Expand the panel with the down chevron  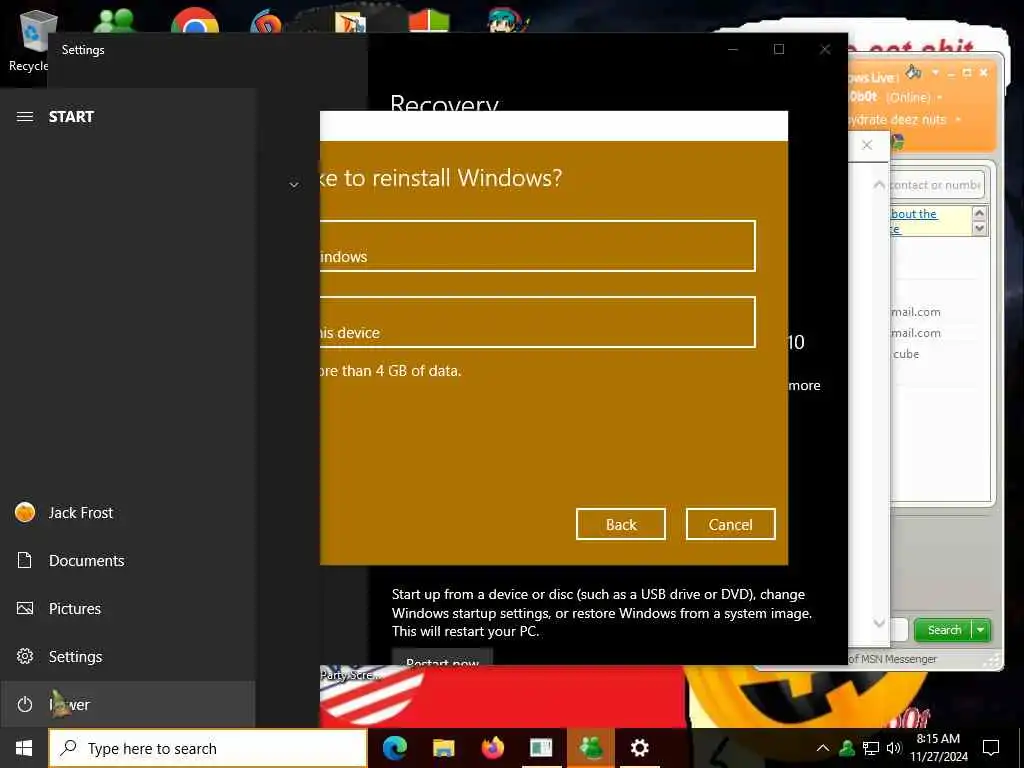pyautogui.click(x=879, y=622)
